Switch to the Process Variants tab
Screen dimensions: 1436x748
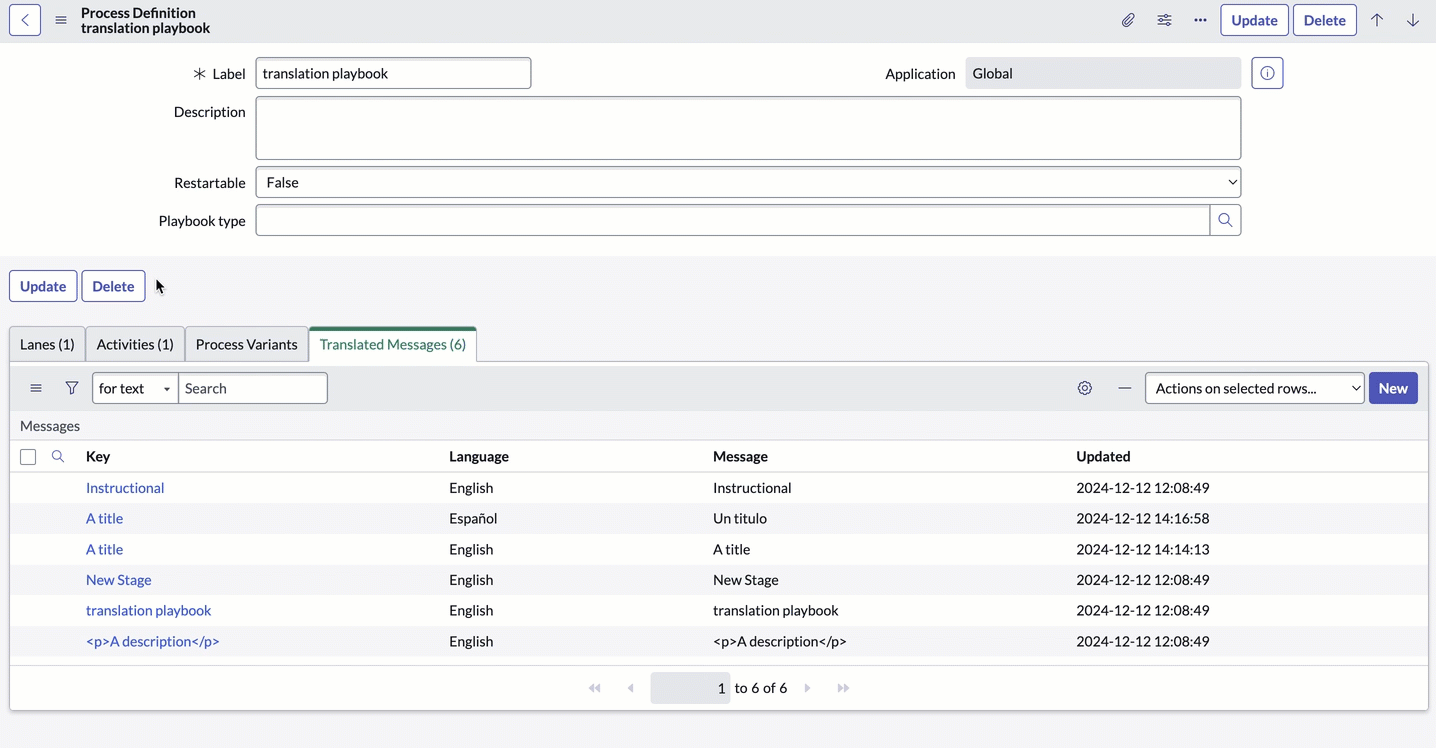pyautogui.click(x=247, y=344)
